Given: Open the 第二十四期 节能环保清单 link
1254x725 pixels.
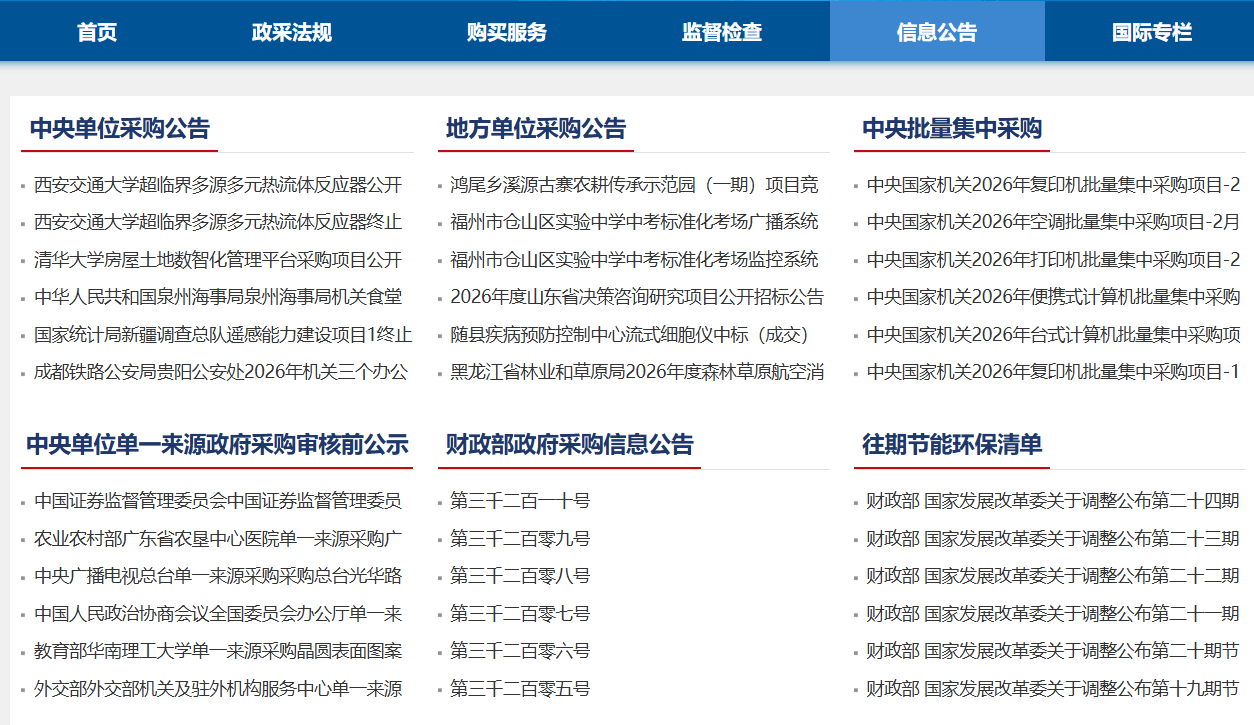Looking at the screenshot, I should click(x=1052, y=501).
